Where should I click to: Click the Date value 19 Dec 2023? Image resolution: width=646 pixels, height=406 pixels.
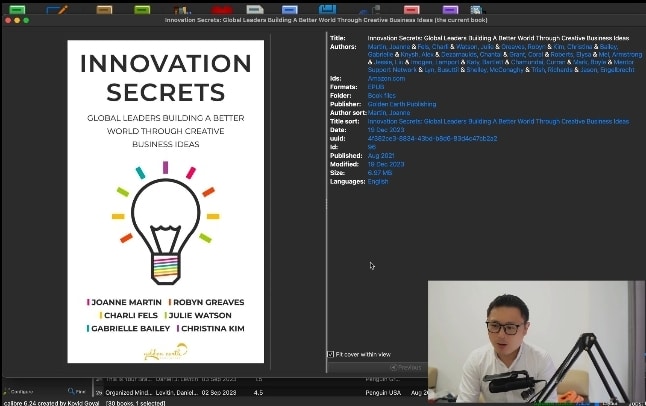click(386, 130)
